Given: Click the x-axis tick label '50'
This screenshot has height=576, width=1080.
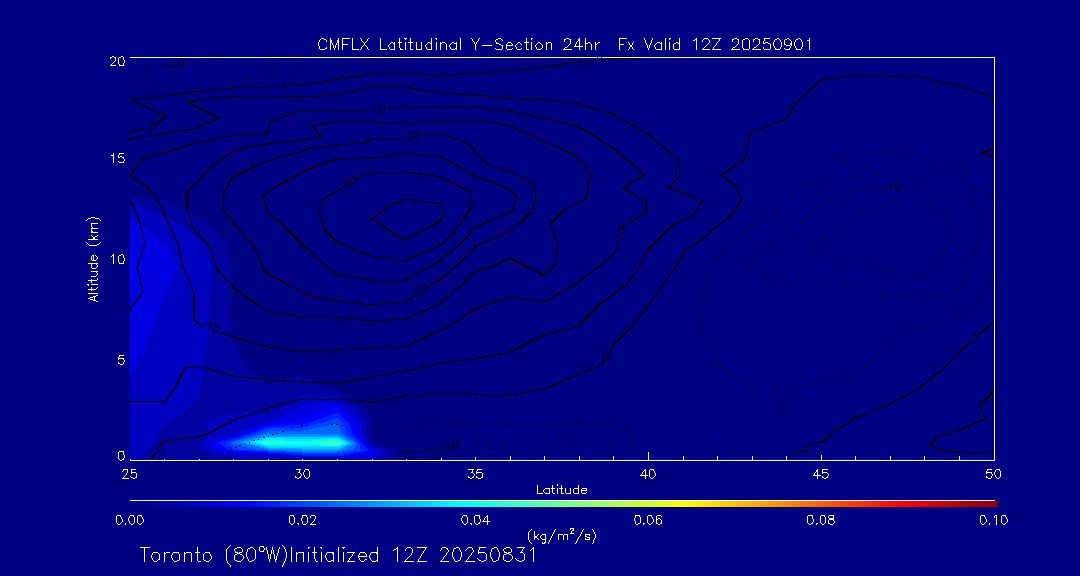Looking at the screenshot, I should pos(993,474).
